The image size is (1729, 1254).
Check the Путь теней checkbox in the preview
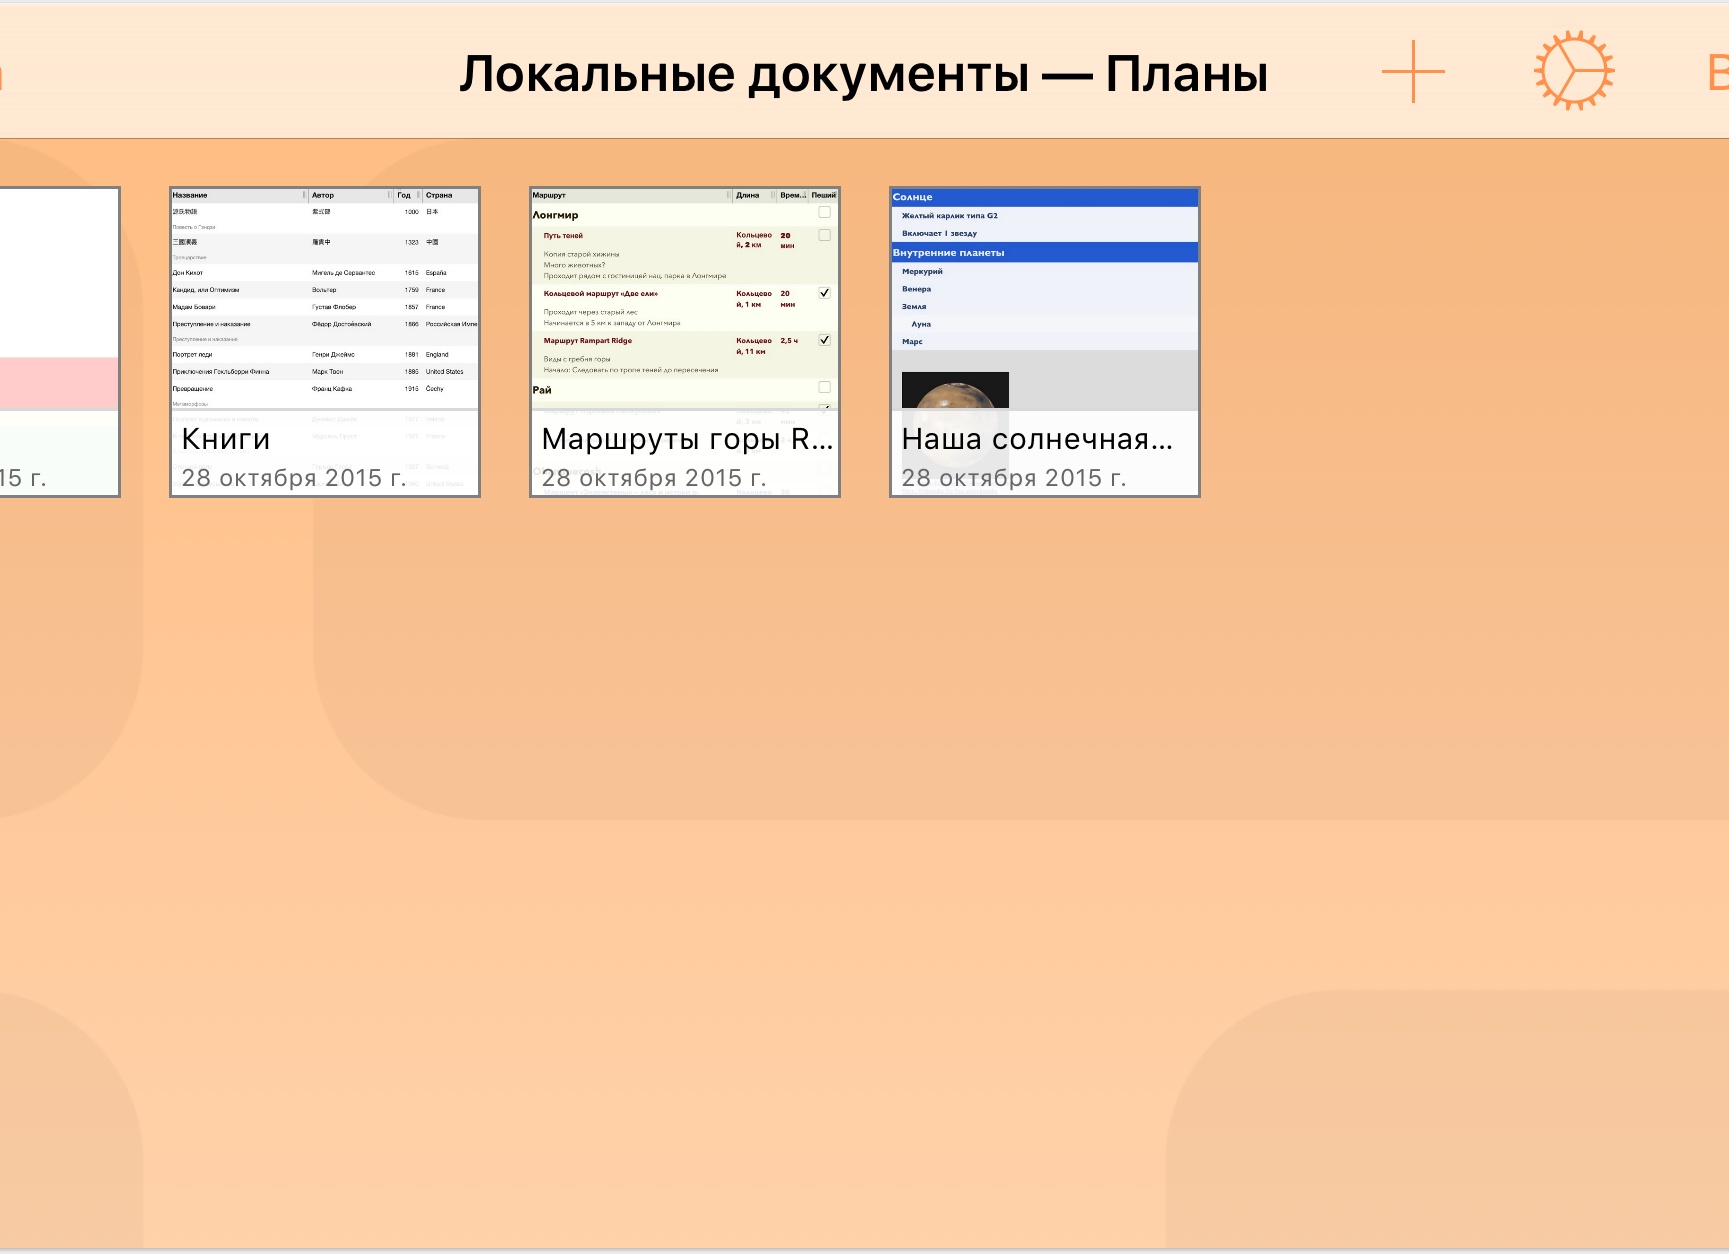click(x=825, y=237)
